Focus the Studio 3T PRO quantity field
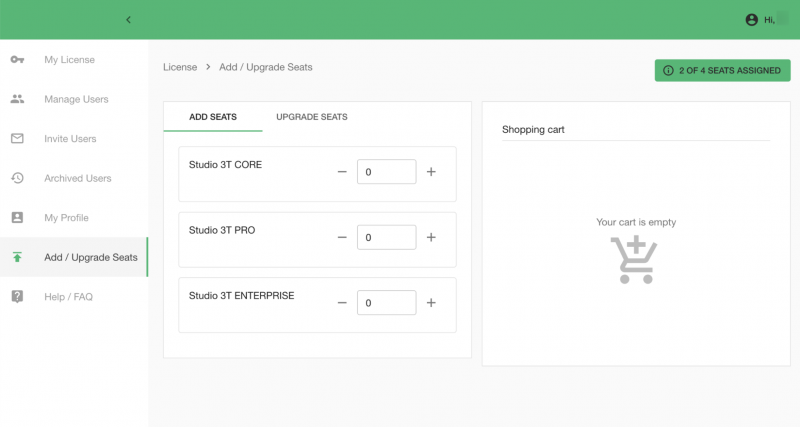The image size is (800, 427). [x=386, y=237]
